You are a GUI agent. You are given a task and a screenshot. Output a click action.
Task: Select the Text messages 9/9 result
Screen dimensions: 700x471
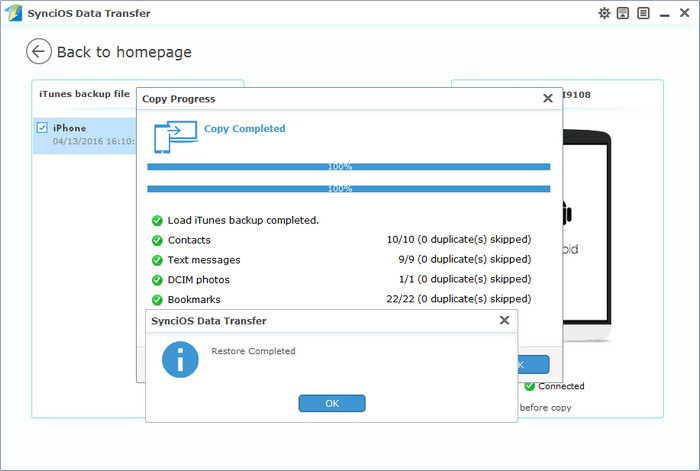464,259
